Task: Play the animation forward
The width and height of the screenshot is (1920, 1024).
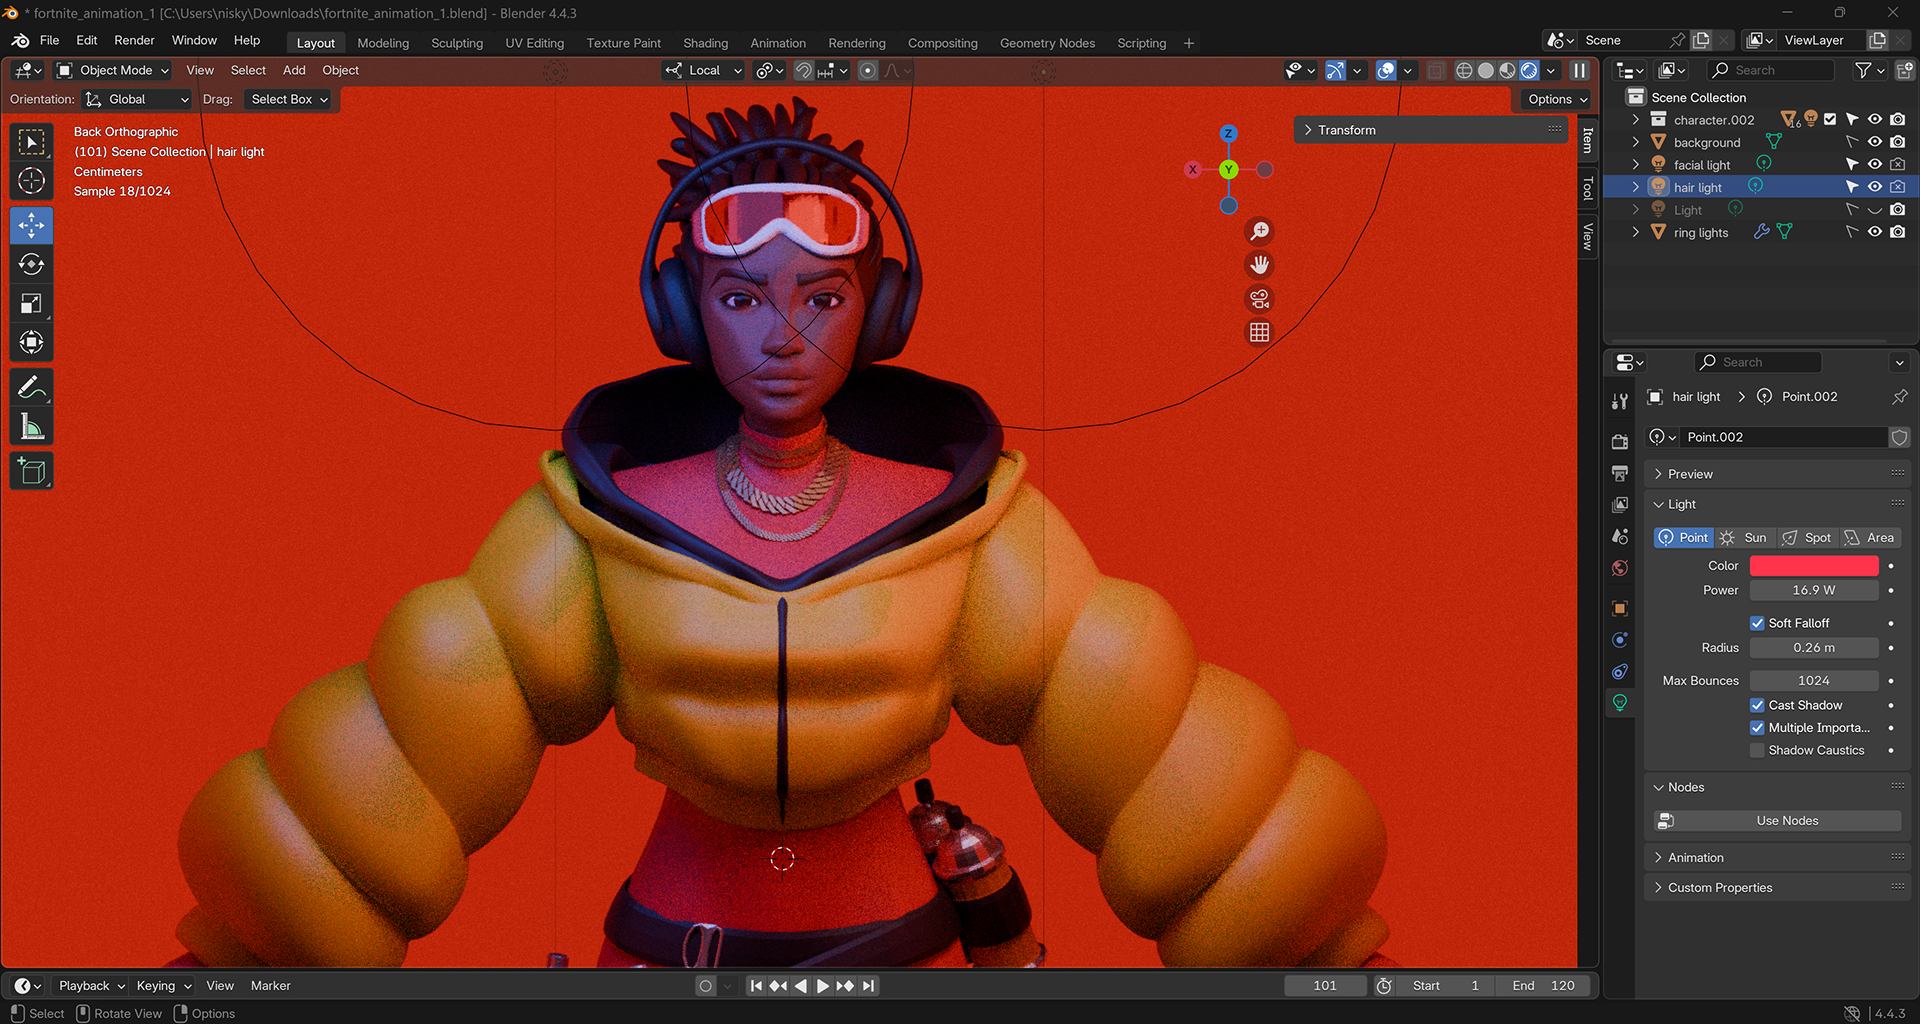Action: [x=822, y=986]
